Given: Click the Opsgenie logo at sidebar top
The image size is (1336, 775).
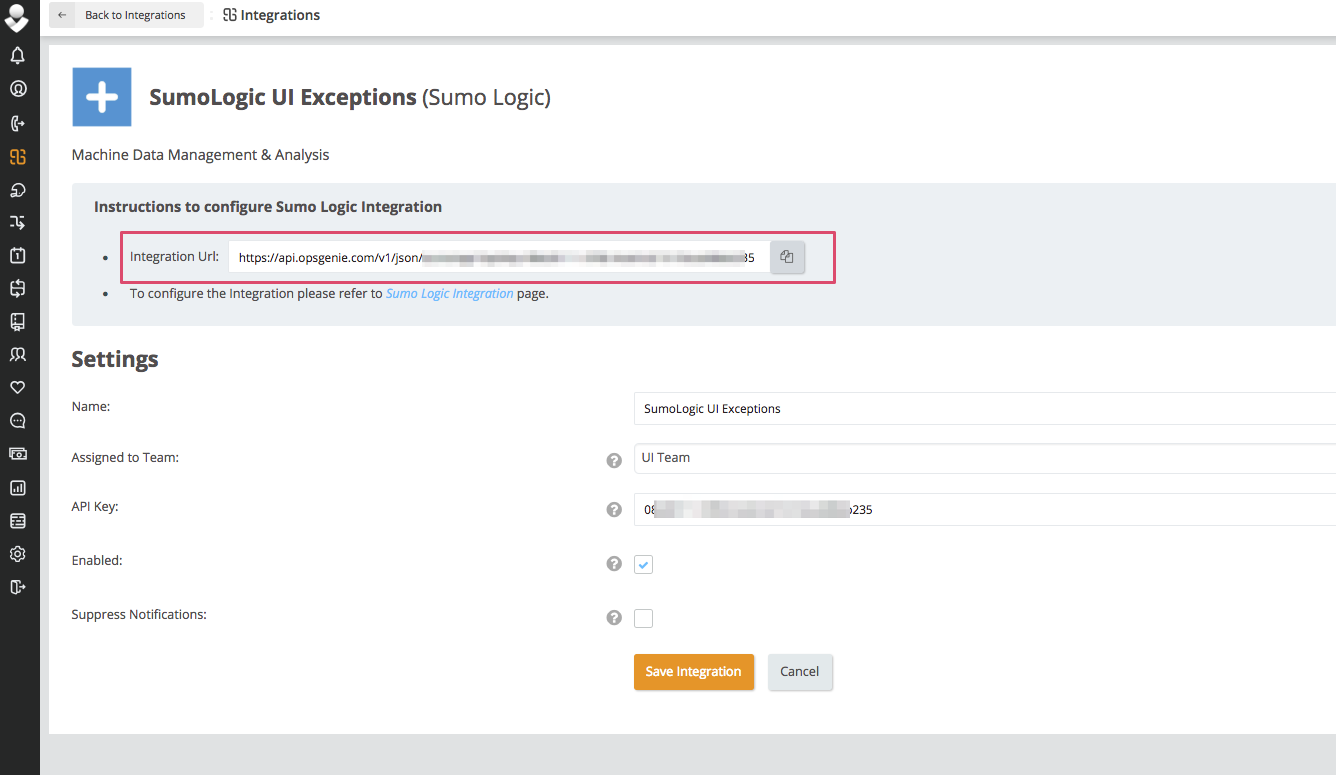Looking at the screenshot, I should 17,17.
